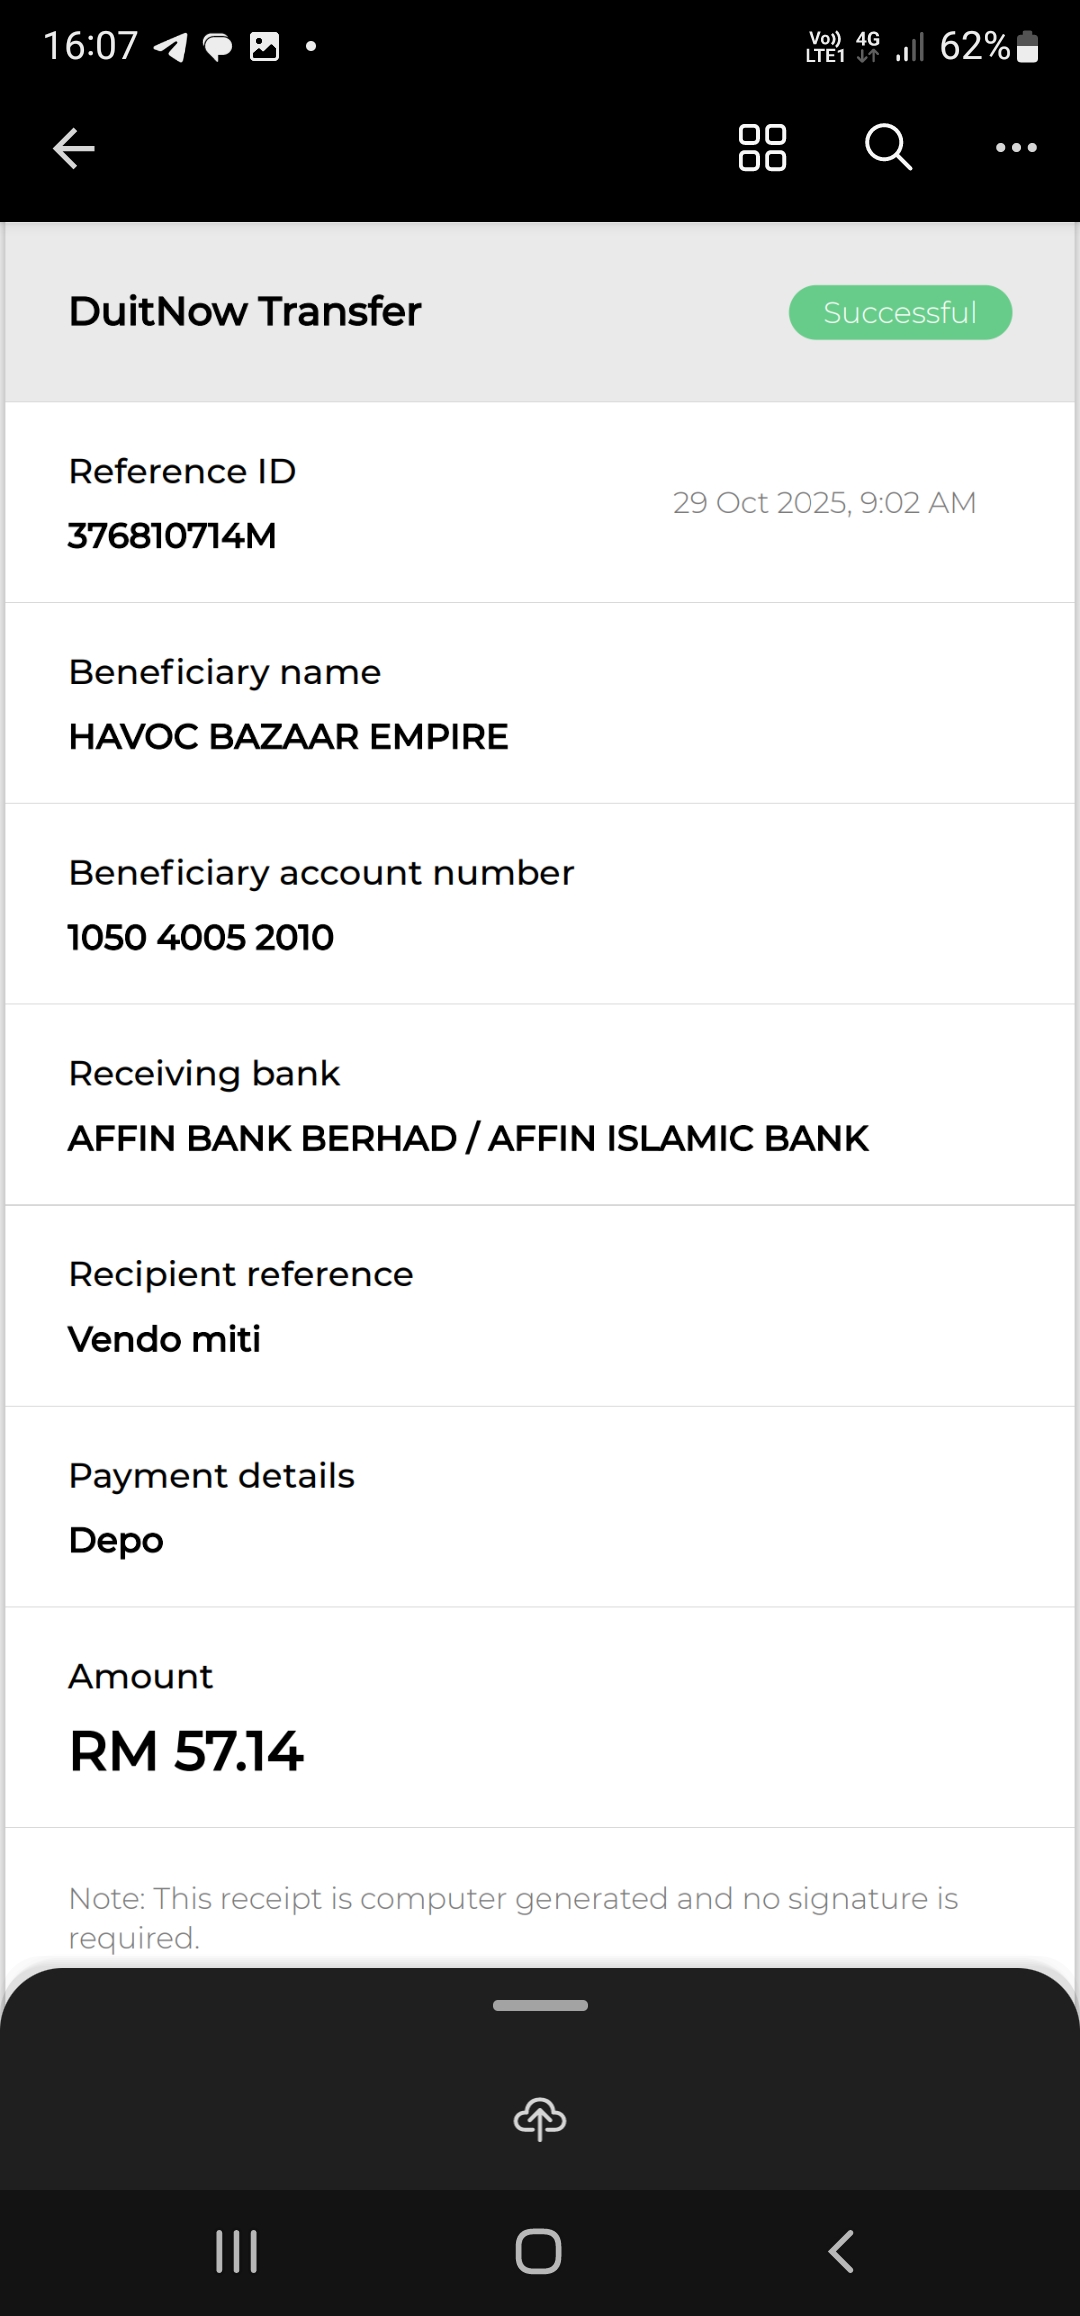Viewport: 1080px width, 2316px height.
Task: Tap beneficiary account number 1050 4005 2010
Action: point(201,938)
